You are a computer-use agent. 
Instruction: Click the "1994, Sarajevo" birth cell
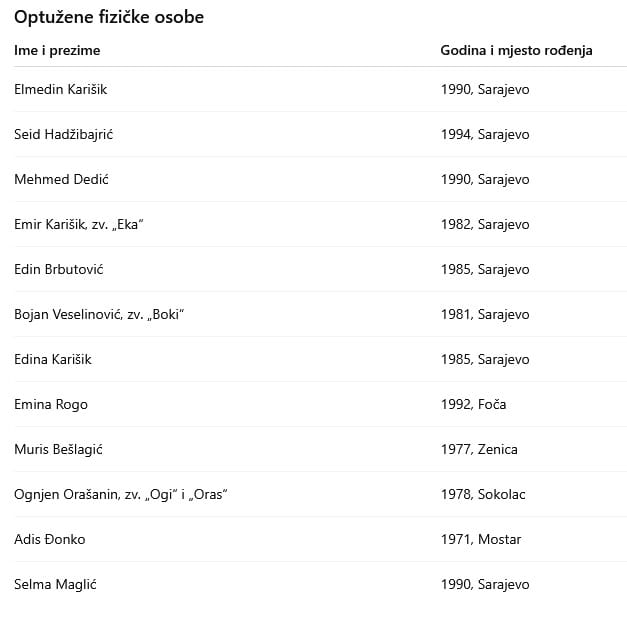tap(485, 134)
